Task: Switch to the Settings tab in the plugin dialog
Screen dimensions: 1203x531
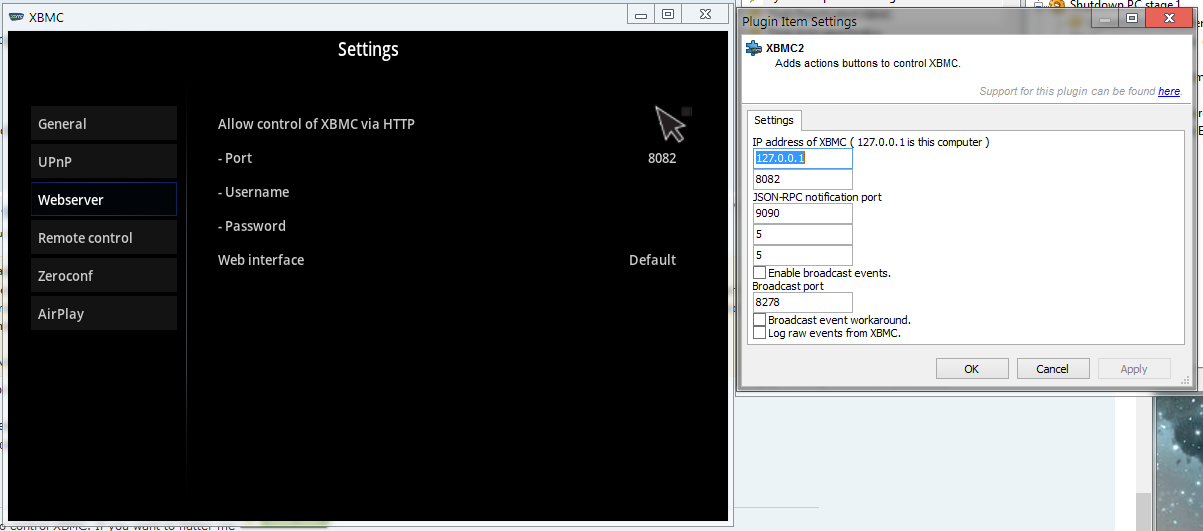Action: point(774,120)
